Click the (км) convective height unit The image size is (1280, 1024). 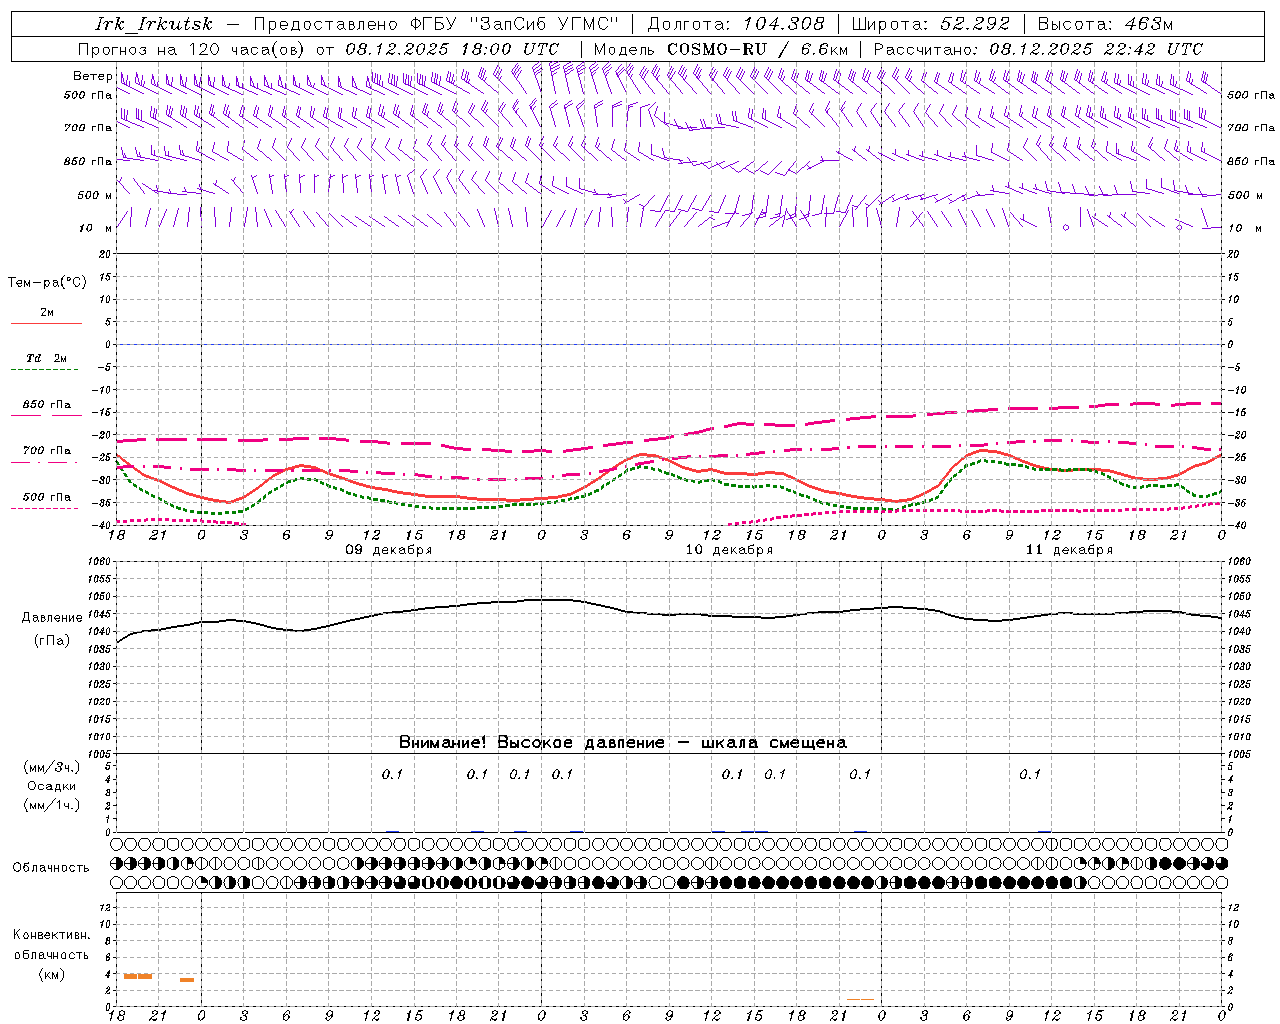tap(51, 974)
